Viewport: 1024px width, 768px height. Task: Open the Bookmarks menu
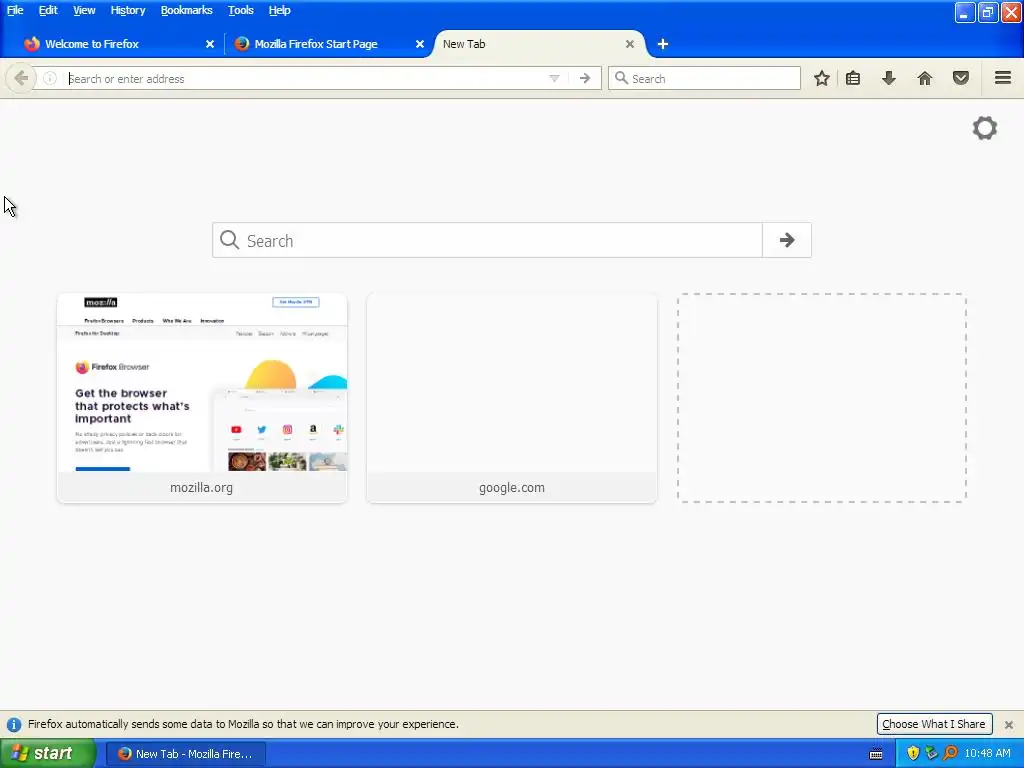186,10
